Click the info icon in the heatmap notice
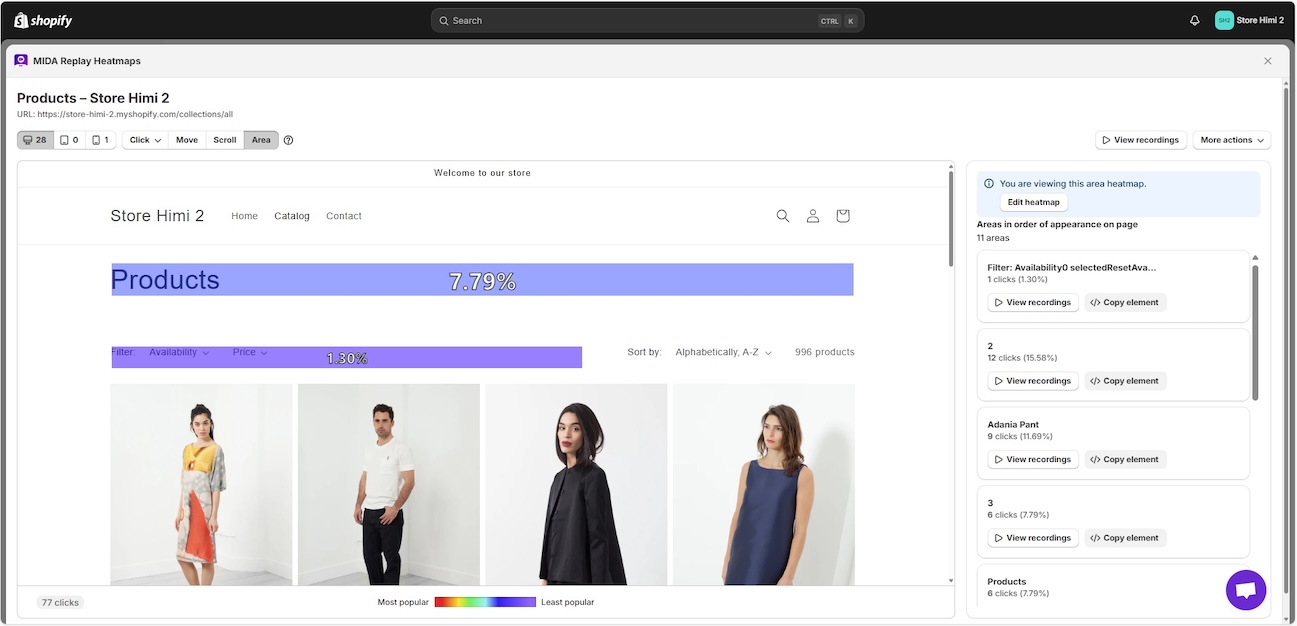 point(989,184)
